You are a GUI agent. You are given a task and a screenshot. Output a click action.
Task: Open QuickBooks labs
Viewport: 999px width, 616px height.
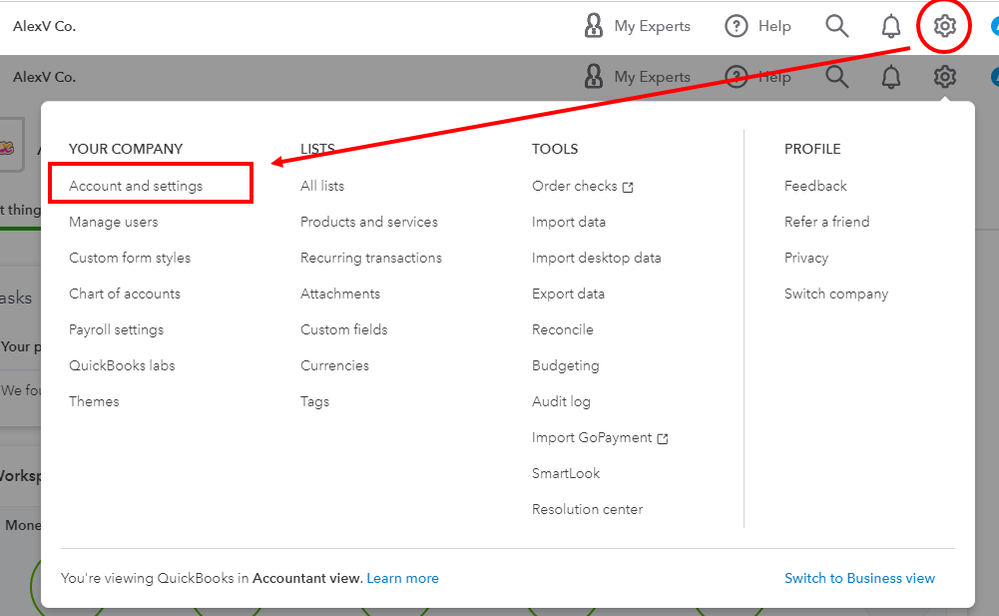point(122,366)
